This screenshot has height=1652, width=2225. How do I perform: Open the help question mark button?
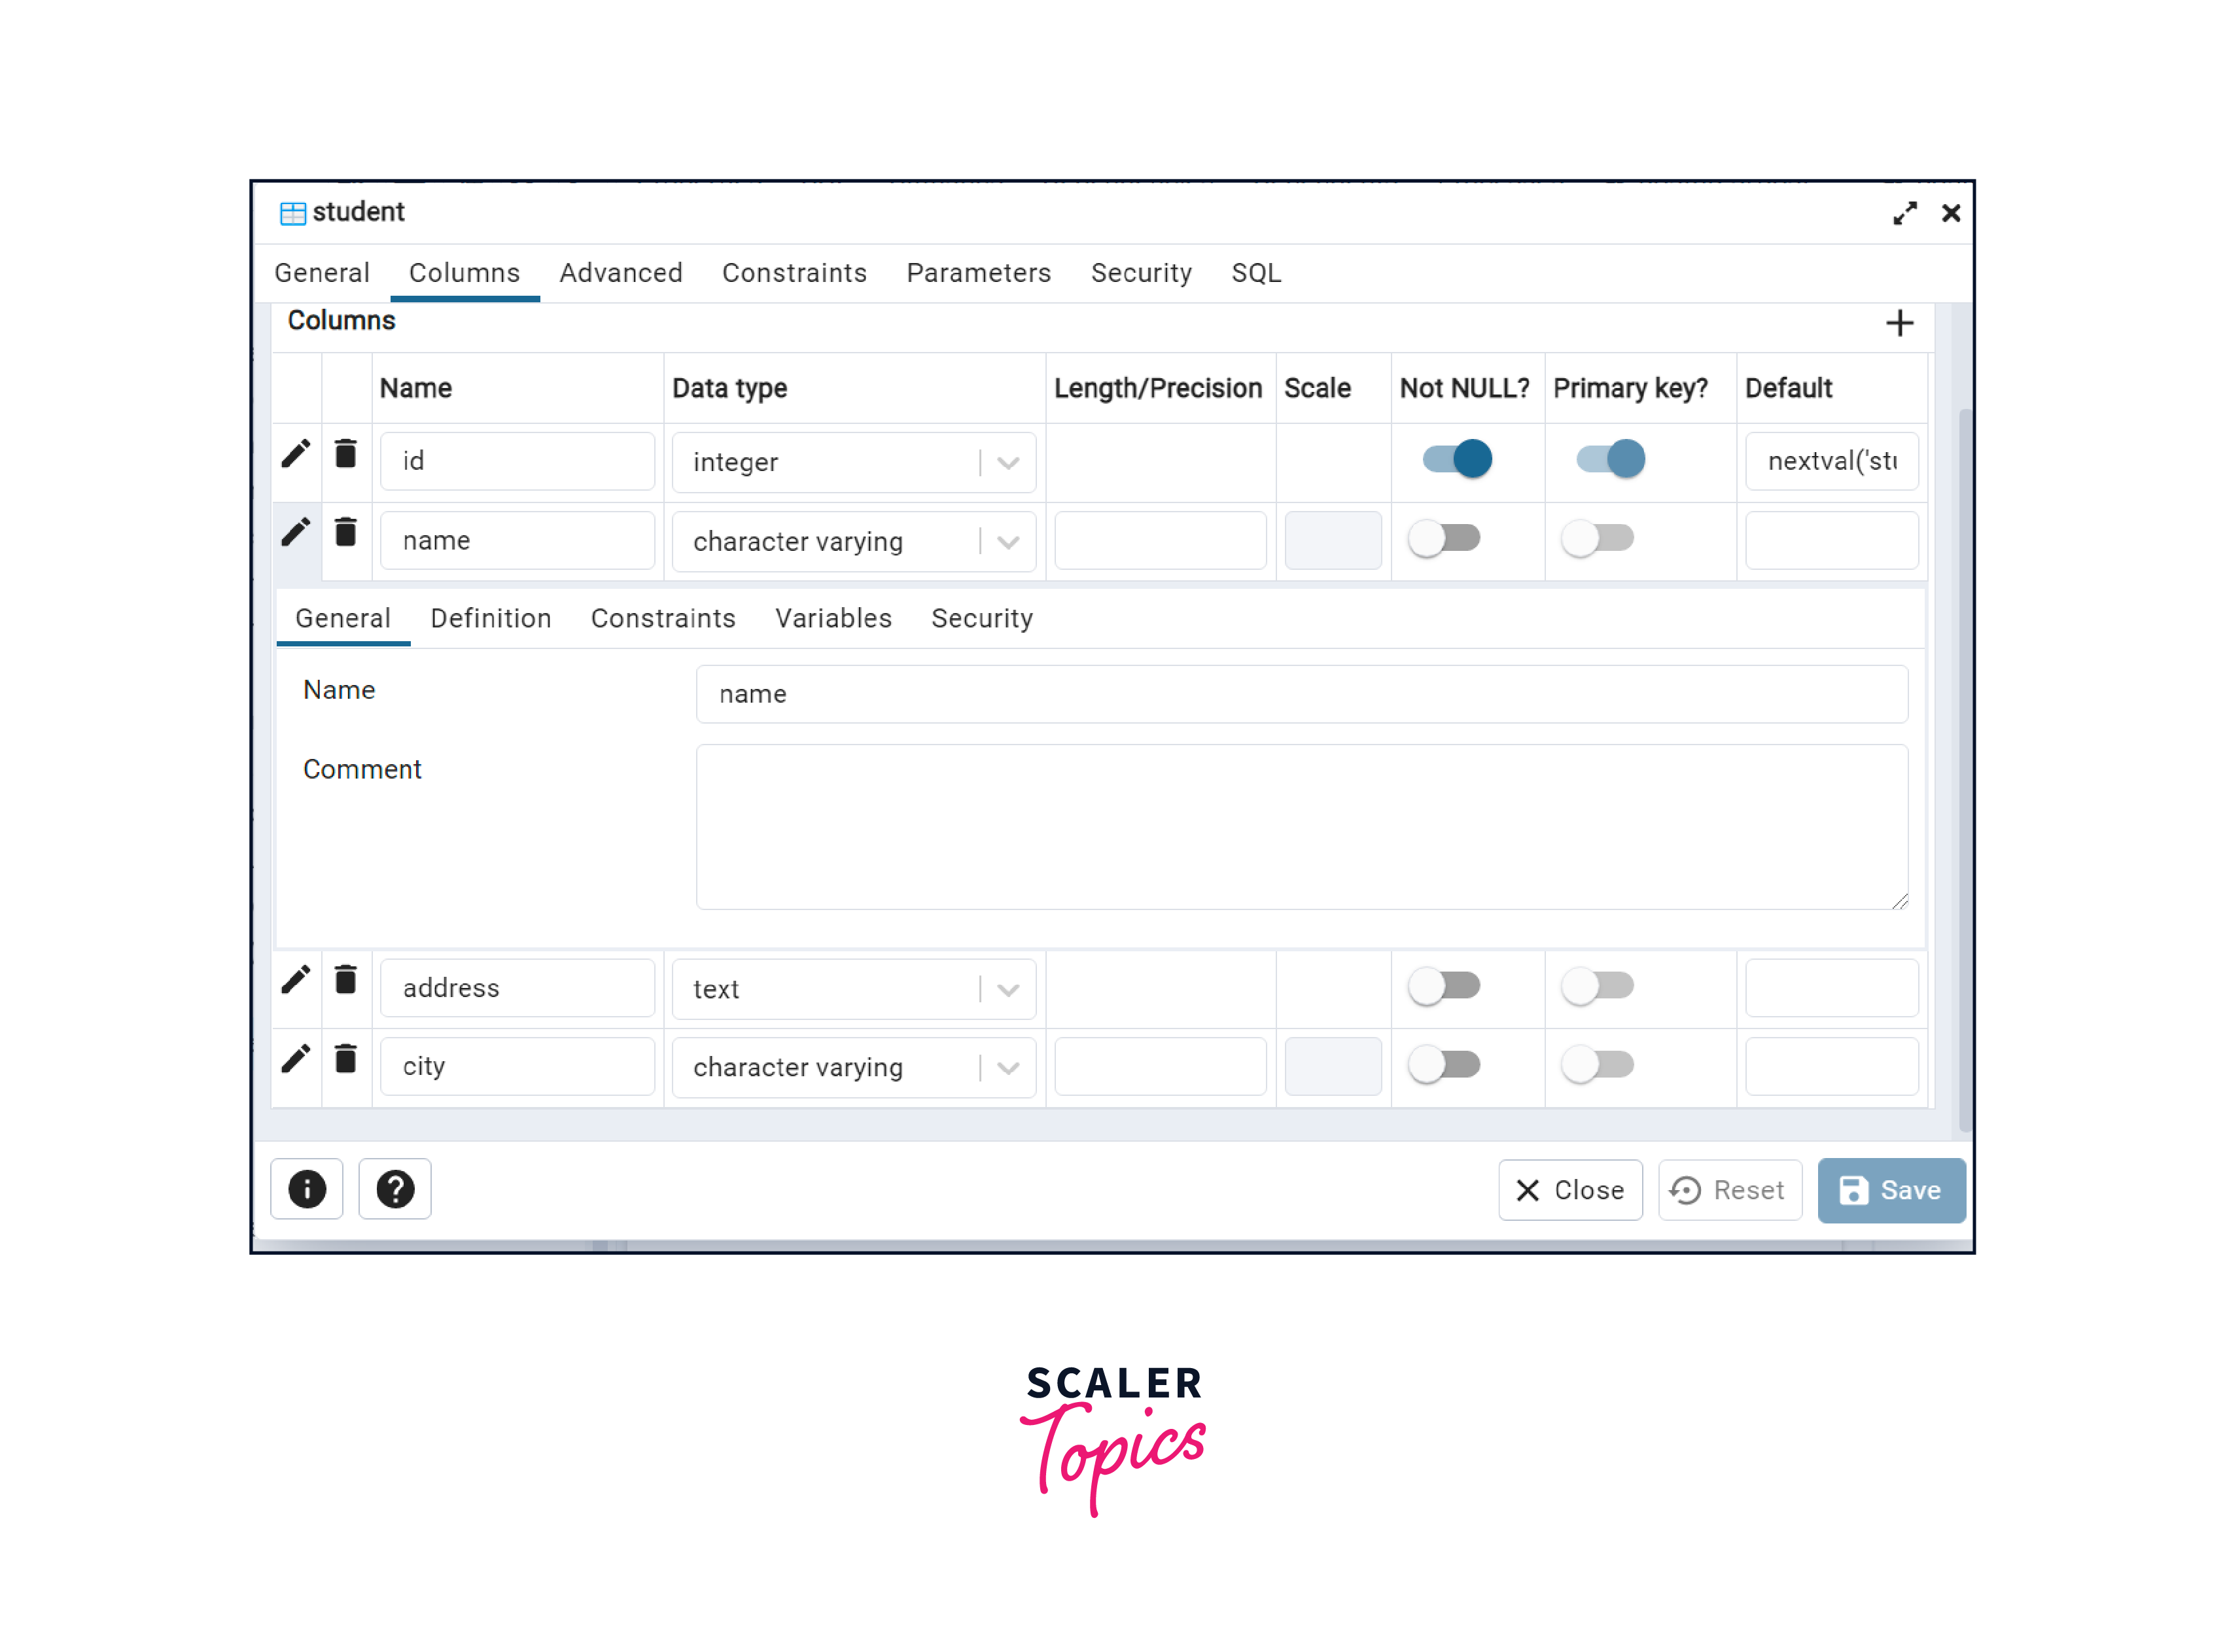click(x=395, y=1189)
